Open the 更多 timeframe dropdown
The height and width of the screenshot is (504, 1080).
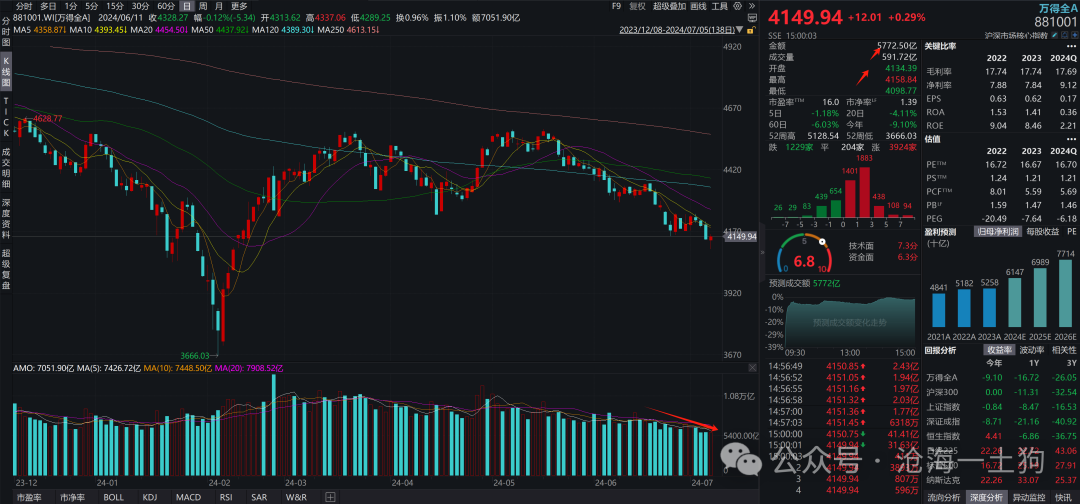[x=239, y=6]
